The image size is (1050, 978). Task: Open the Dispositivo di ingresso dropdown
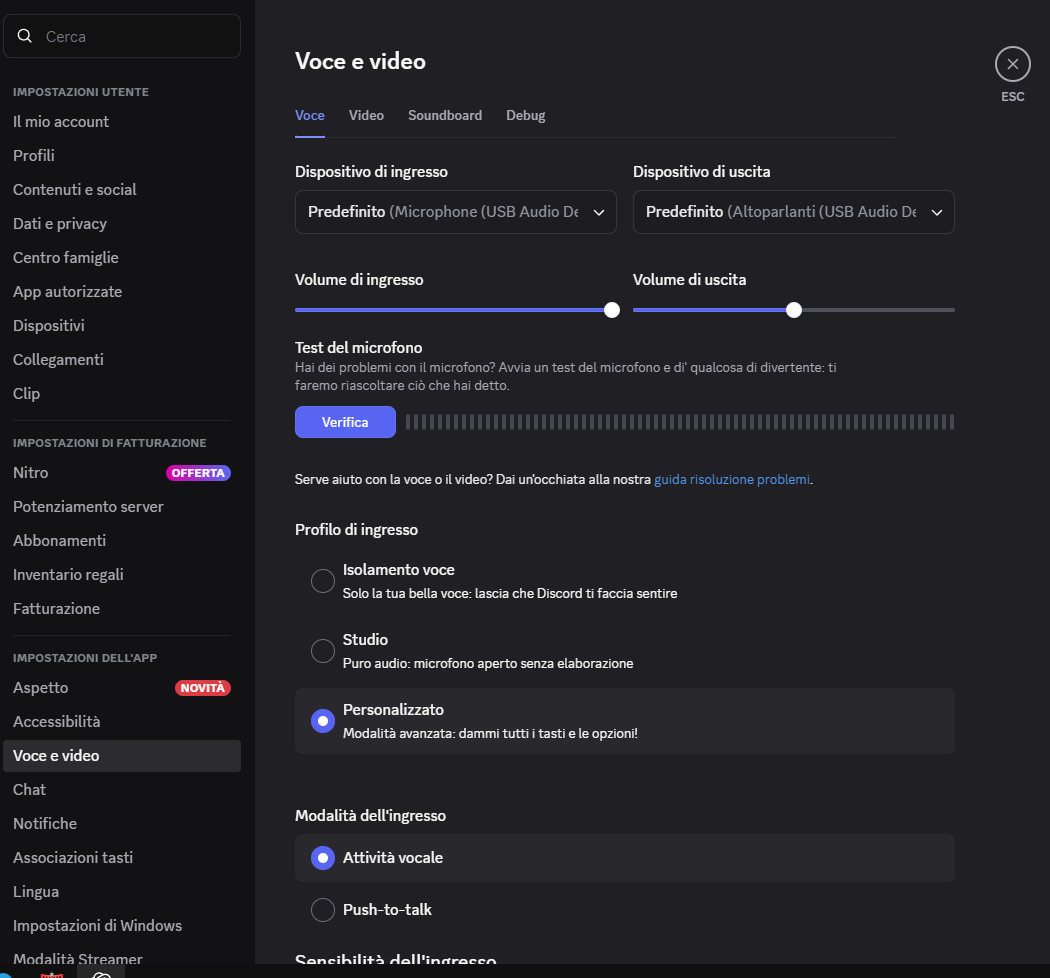[455, 212]
